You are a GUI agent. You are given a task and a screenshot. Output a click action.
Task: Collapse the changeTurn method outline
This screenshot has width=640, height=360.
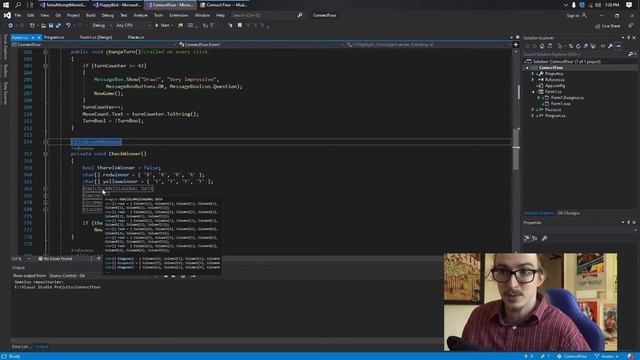click(45, 52)
